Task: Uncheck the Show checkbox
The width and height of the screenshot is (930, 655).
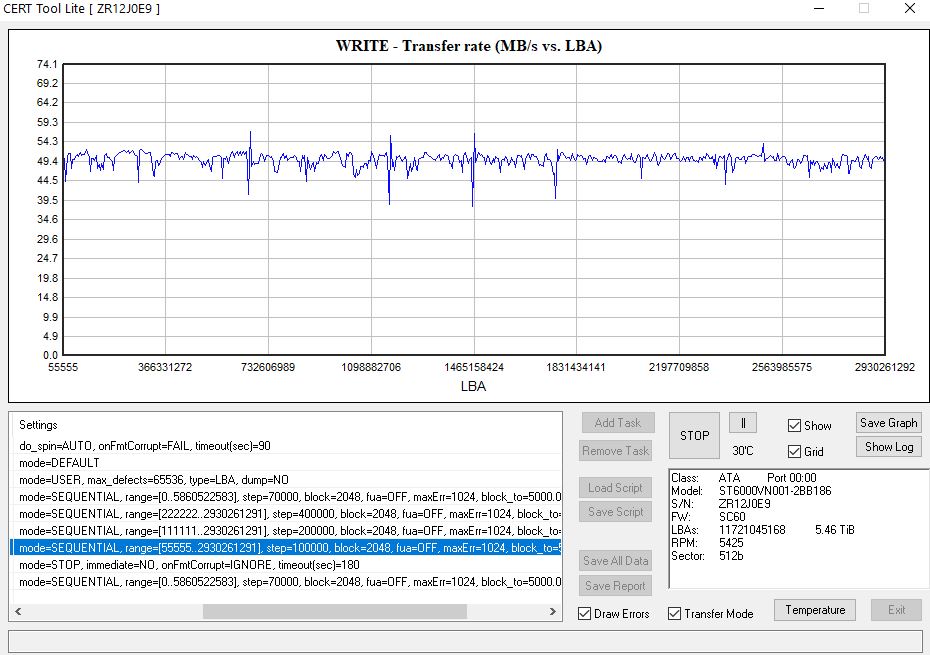Action: coord(794,426)
